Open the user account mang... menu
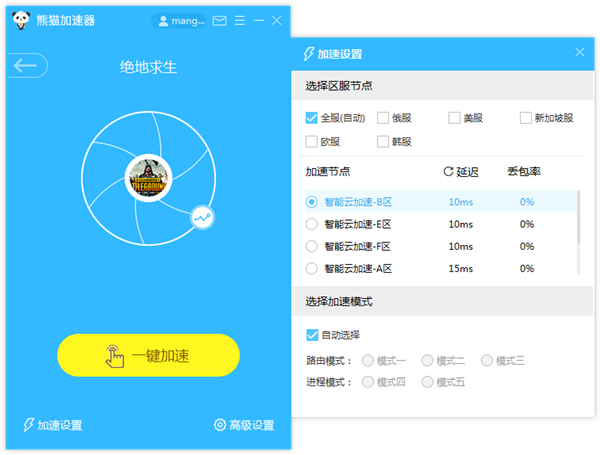 [x=179, y=20]
